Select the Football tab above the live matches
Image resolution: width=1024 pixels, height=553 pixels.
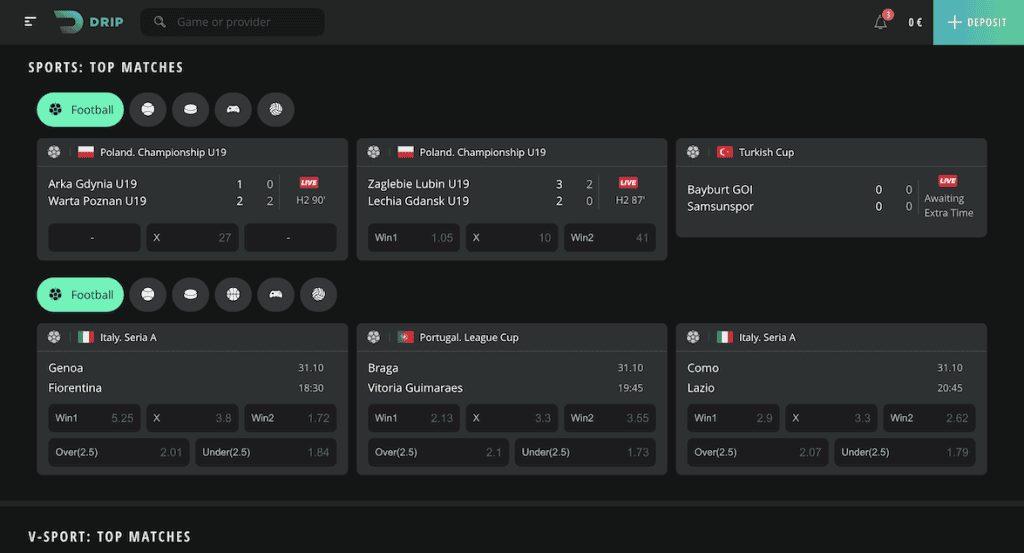point(80,110)
